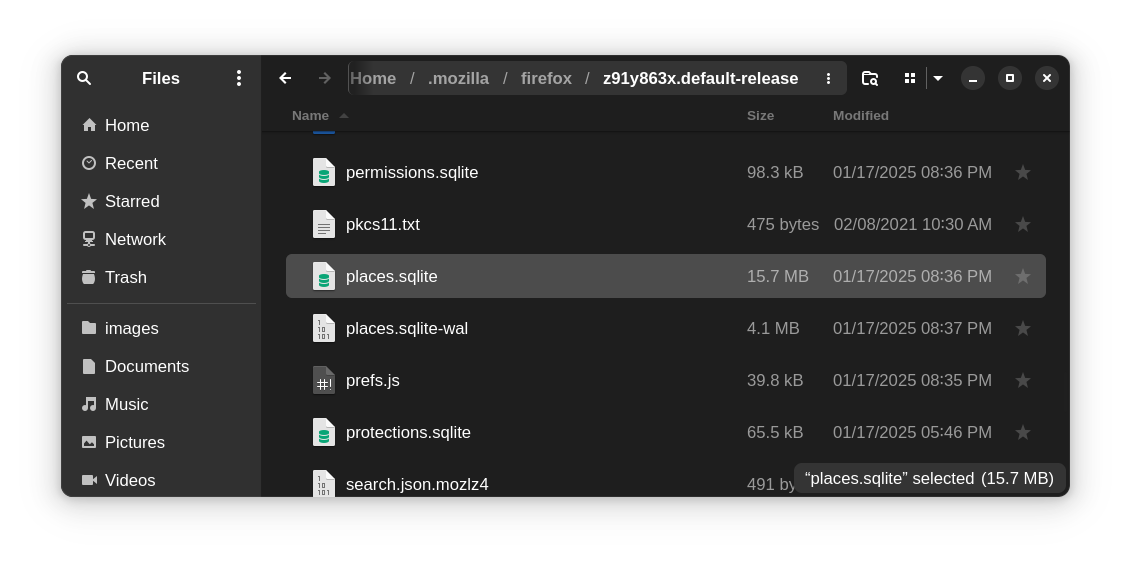1131x564 pixels.
Task: Star the prefs.js file
Action: point(1022,380)
